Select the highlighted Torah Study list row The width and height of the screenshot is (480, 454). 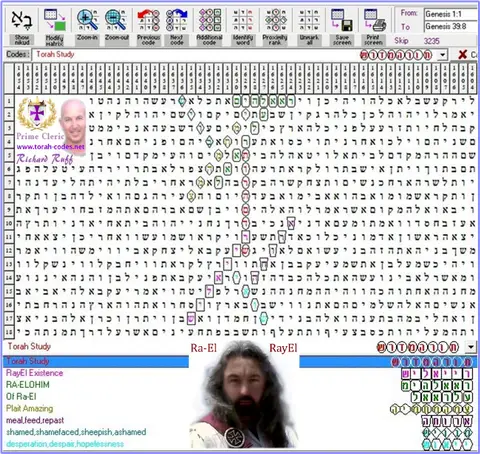[239, 361]
